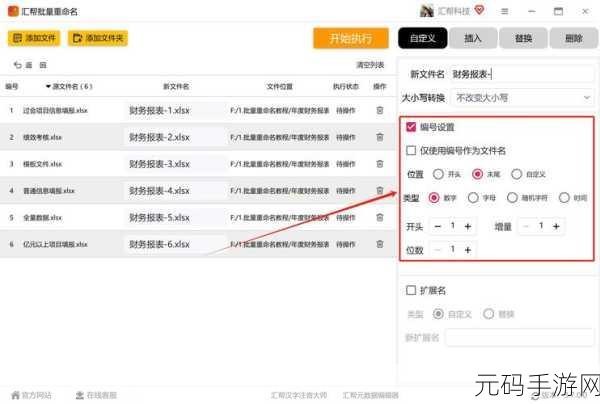Viewport: 600px width, 404px height.
Task: Open the 大小写转换 dropdown
Action: pos(522,98)
